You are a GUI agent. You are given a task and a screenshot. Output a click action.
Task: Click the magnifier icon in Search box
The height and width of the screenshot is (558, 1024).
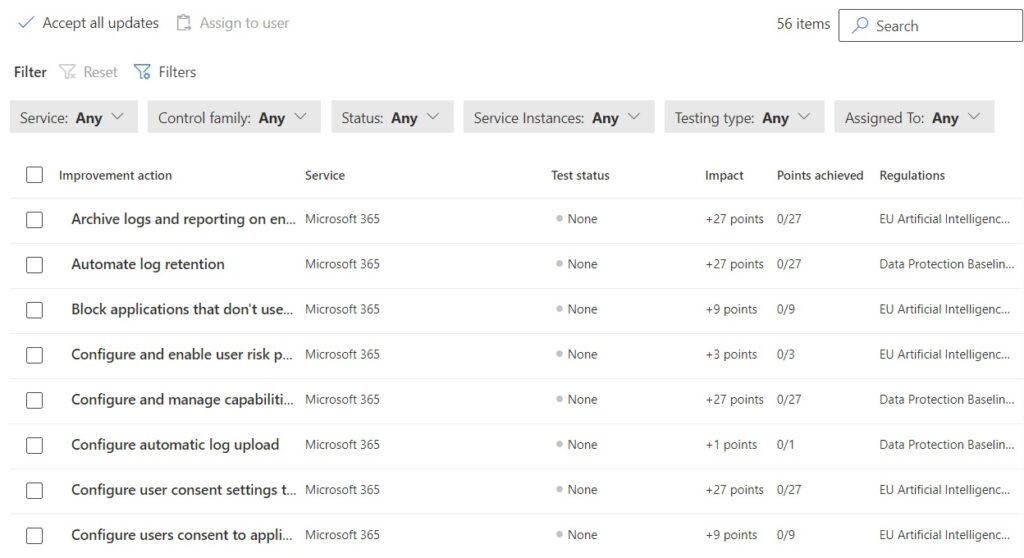point(860,26)
